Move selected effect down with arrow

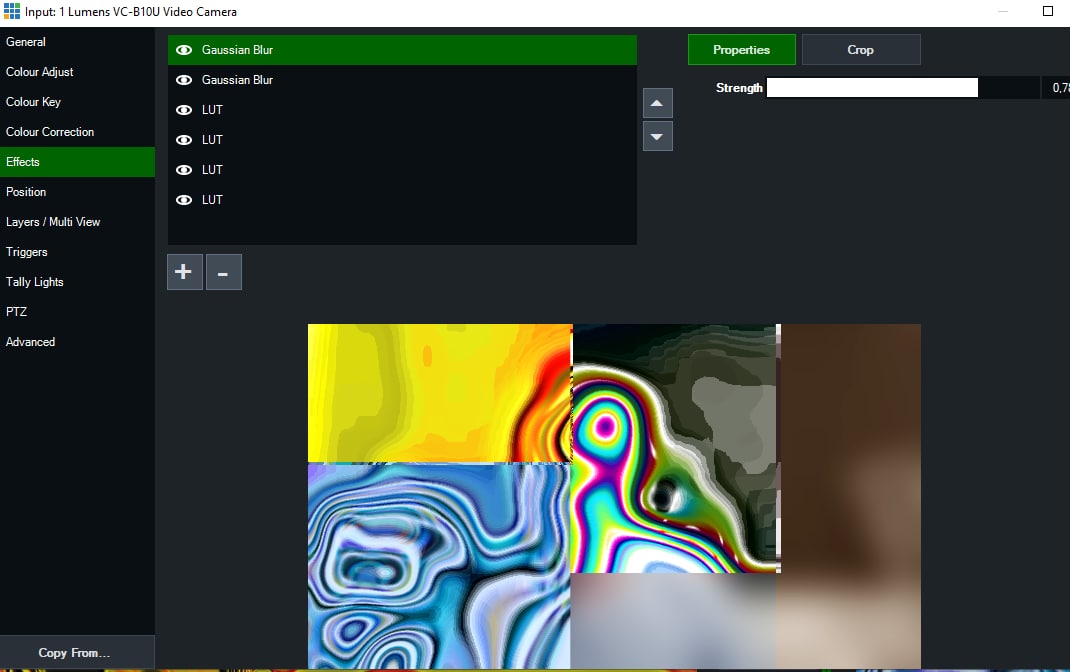pyautogui.click(x=657, y=136)
